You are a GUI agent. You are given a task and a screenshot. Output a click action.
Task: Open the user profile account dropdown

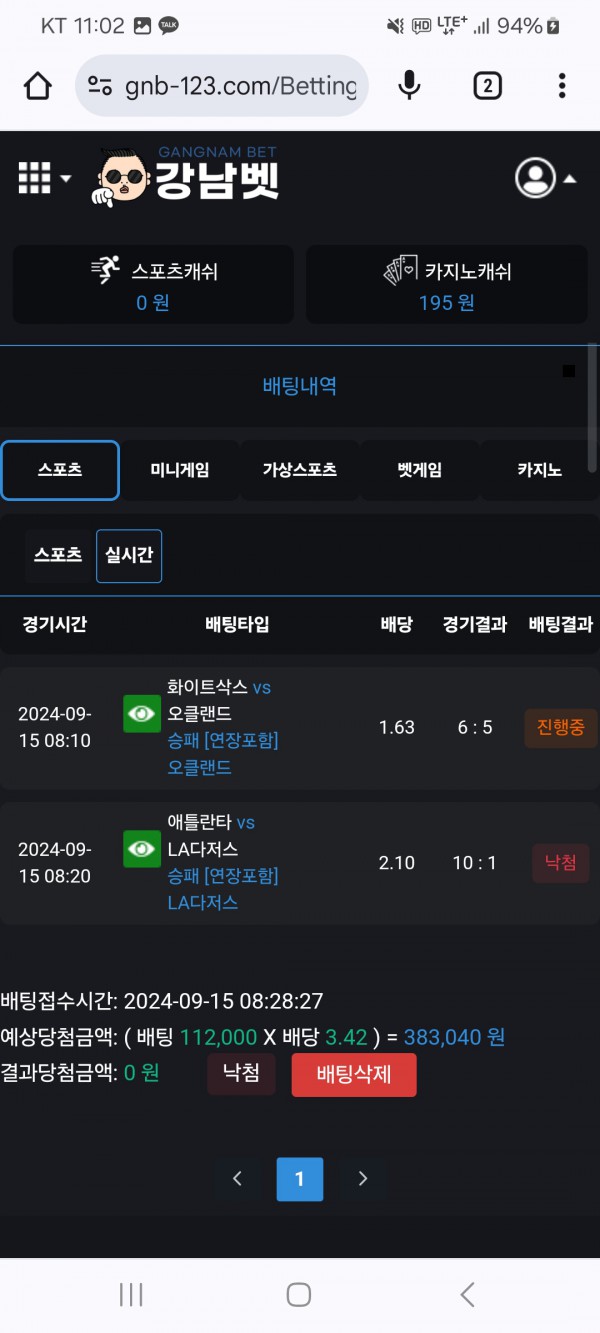click(545, 178)
